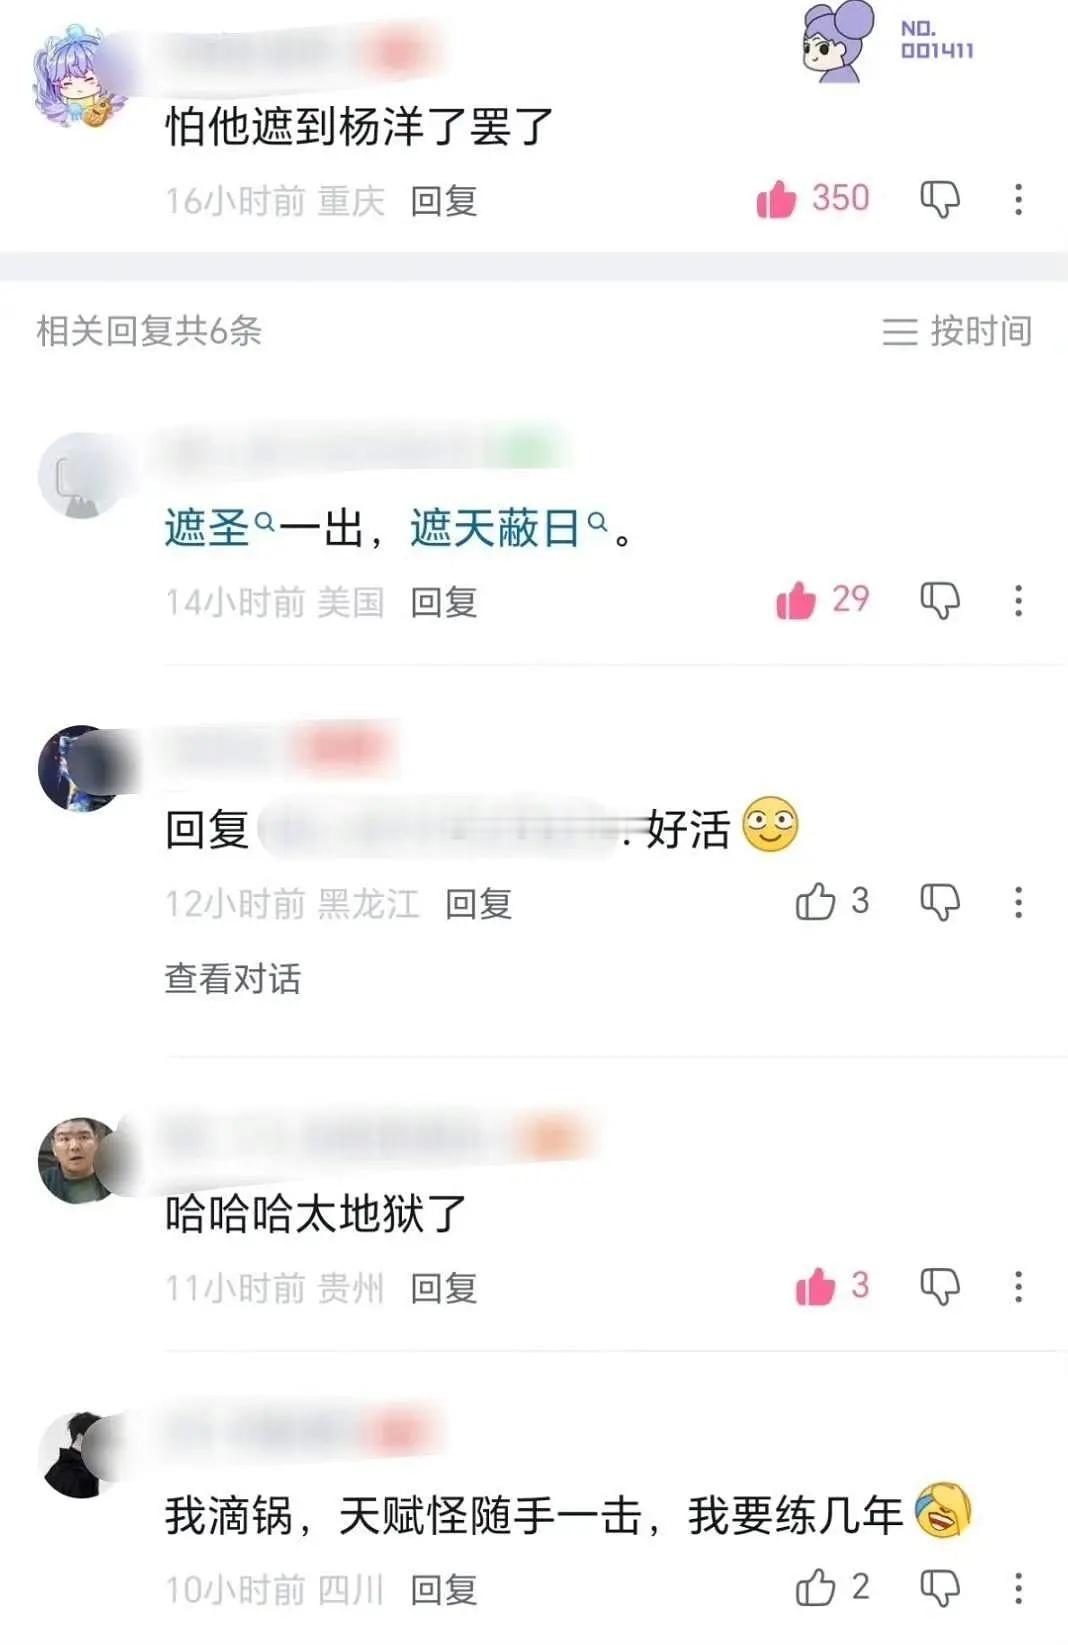Reply to the 贵州 comment
Screen dimensions: 1068x1645
tap(444, 1288)
